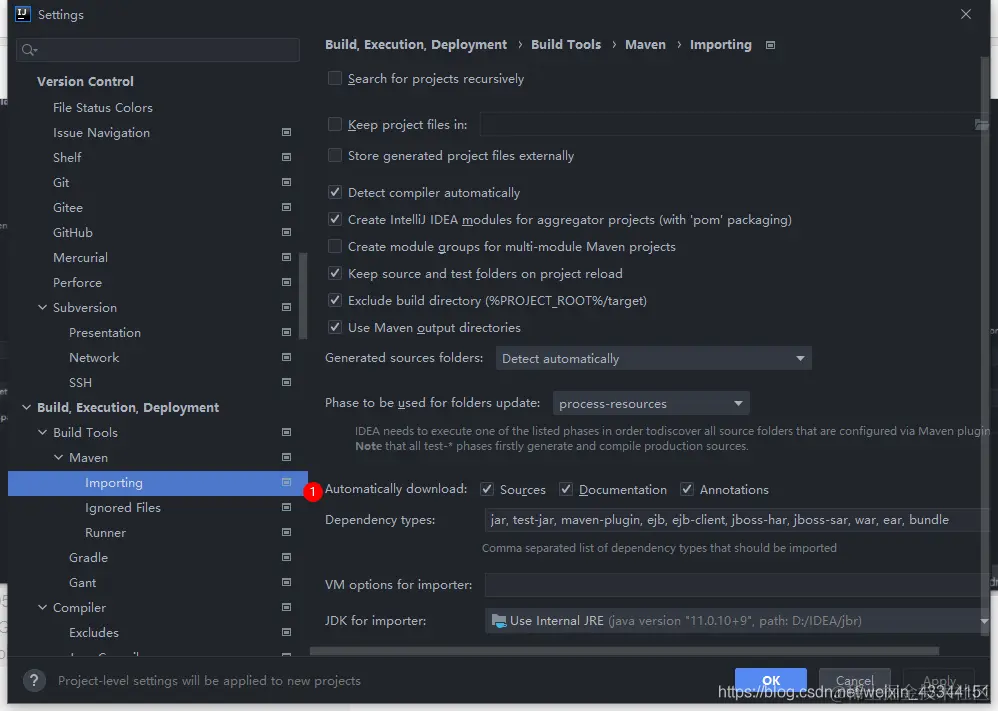Viewport: 998px width, 711px height.
Task: Enable Create module groups for multi-module projects
Action: click(x=334, y=246)
